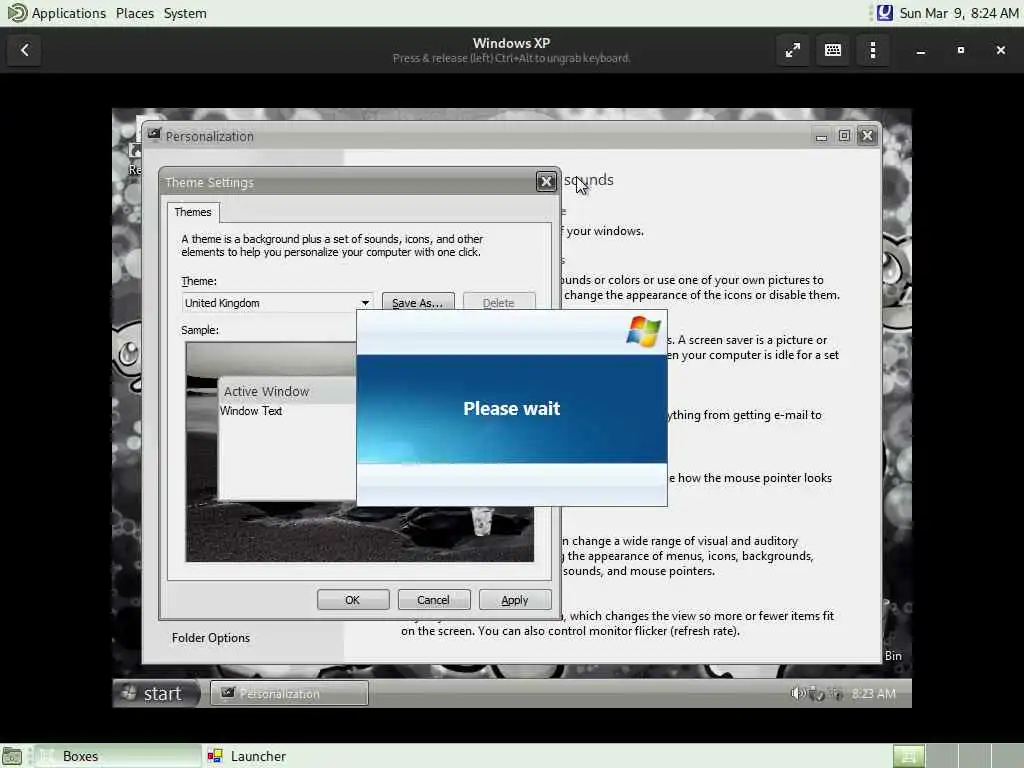Open the System menu
The width and height of the screenshot is (1024, 768).
coord(185,13)
